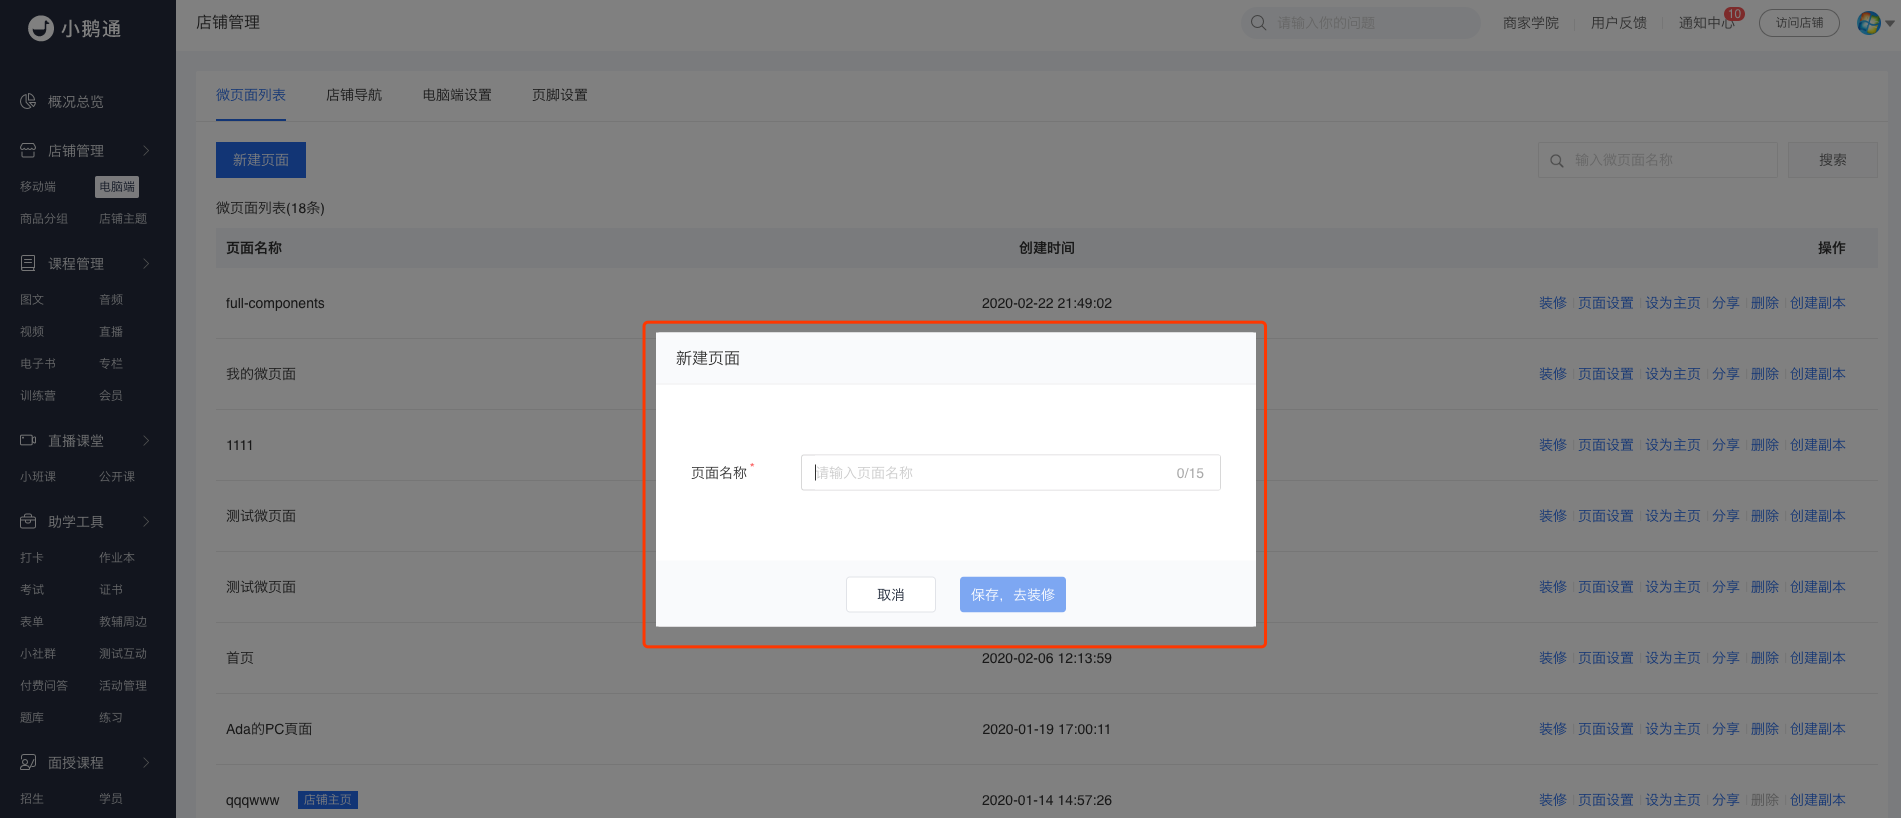Click the 概况总览 pie-chart icon
The height and width of the screenshot is (818, 1901).
pos(28,101)
